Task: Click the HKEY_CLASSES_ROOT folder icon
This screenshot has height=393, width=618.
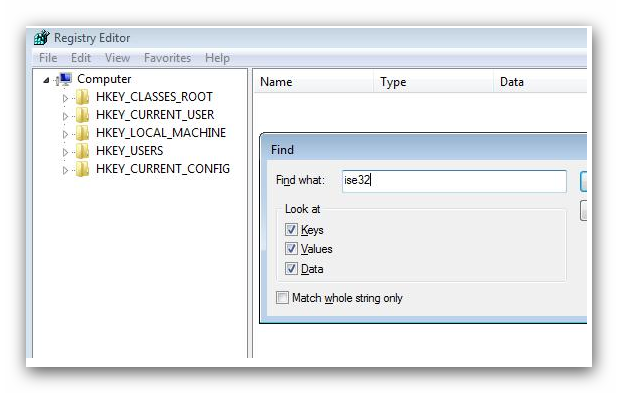Action: [x=82, y=97]
